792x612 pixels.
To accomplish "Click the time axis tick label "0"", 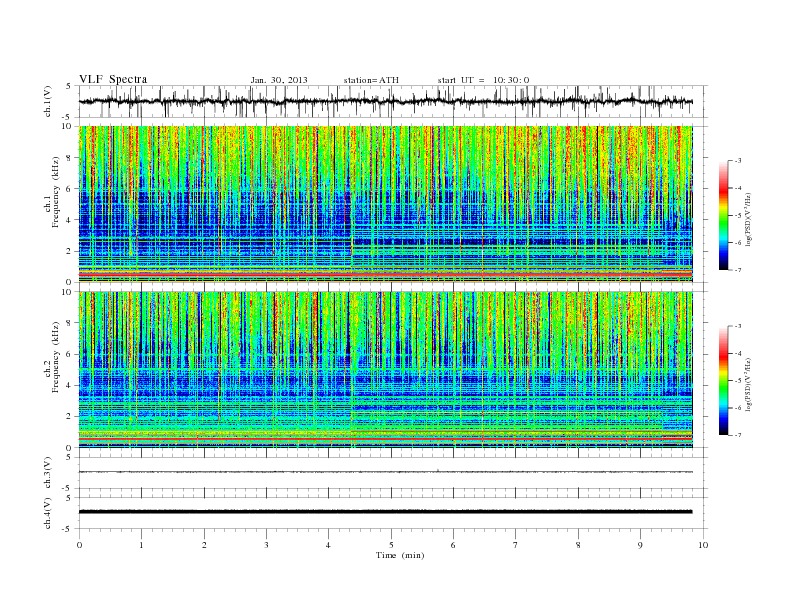I will pyautogui.click(x=79, y=545).
